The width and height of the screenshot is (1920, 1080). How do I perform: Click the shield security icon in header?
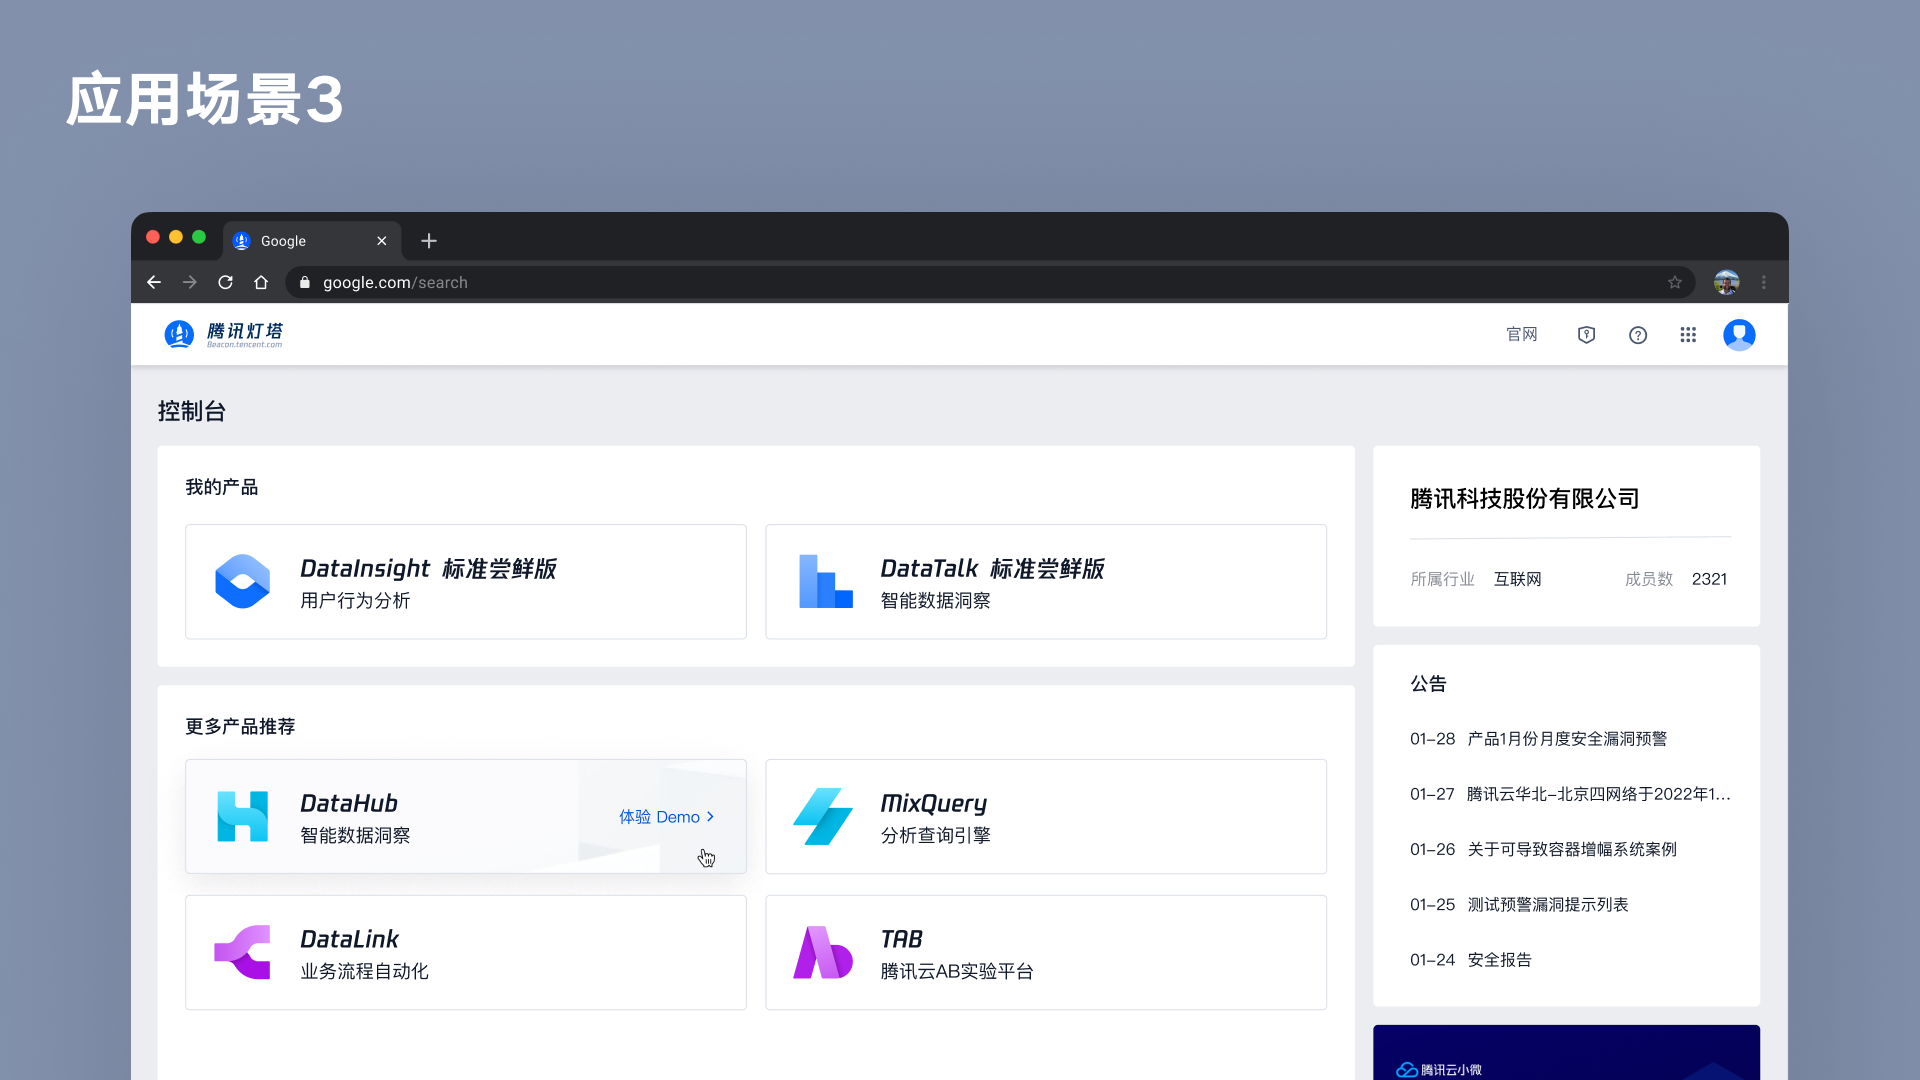[x=1586, y=335]
